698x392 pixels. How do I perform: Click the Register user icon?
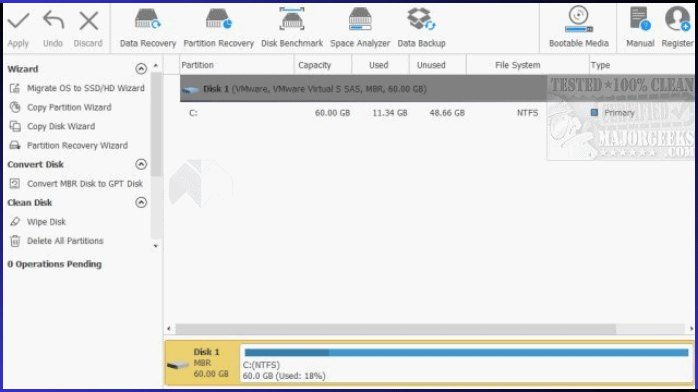[678, 19]
